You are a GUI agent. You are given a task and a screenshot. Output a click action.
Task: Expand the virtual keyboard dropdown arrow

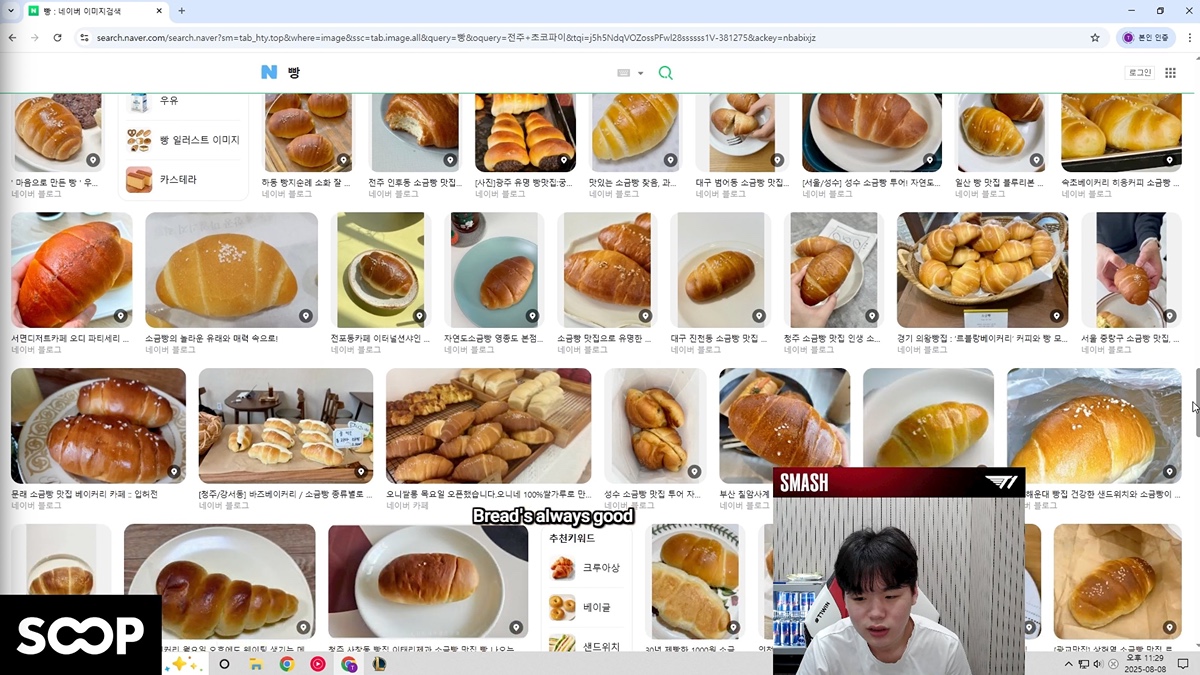point(641,73)
